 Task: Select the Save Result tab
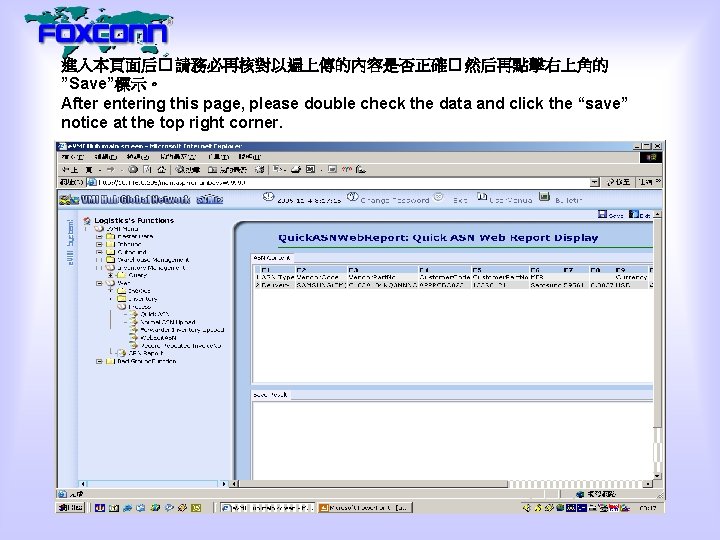pos(270,395)
